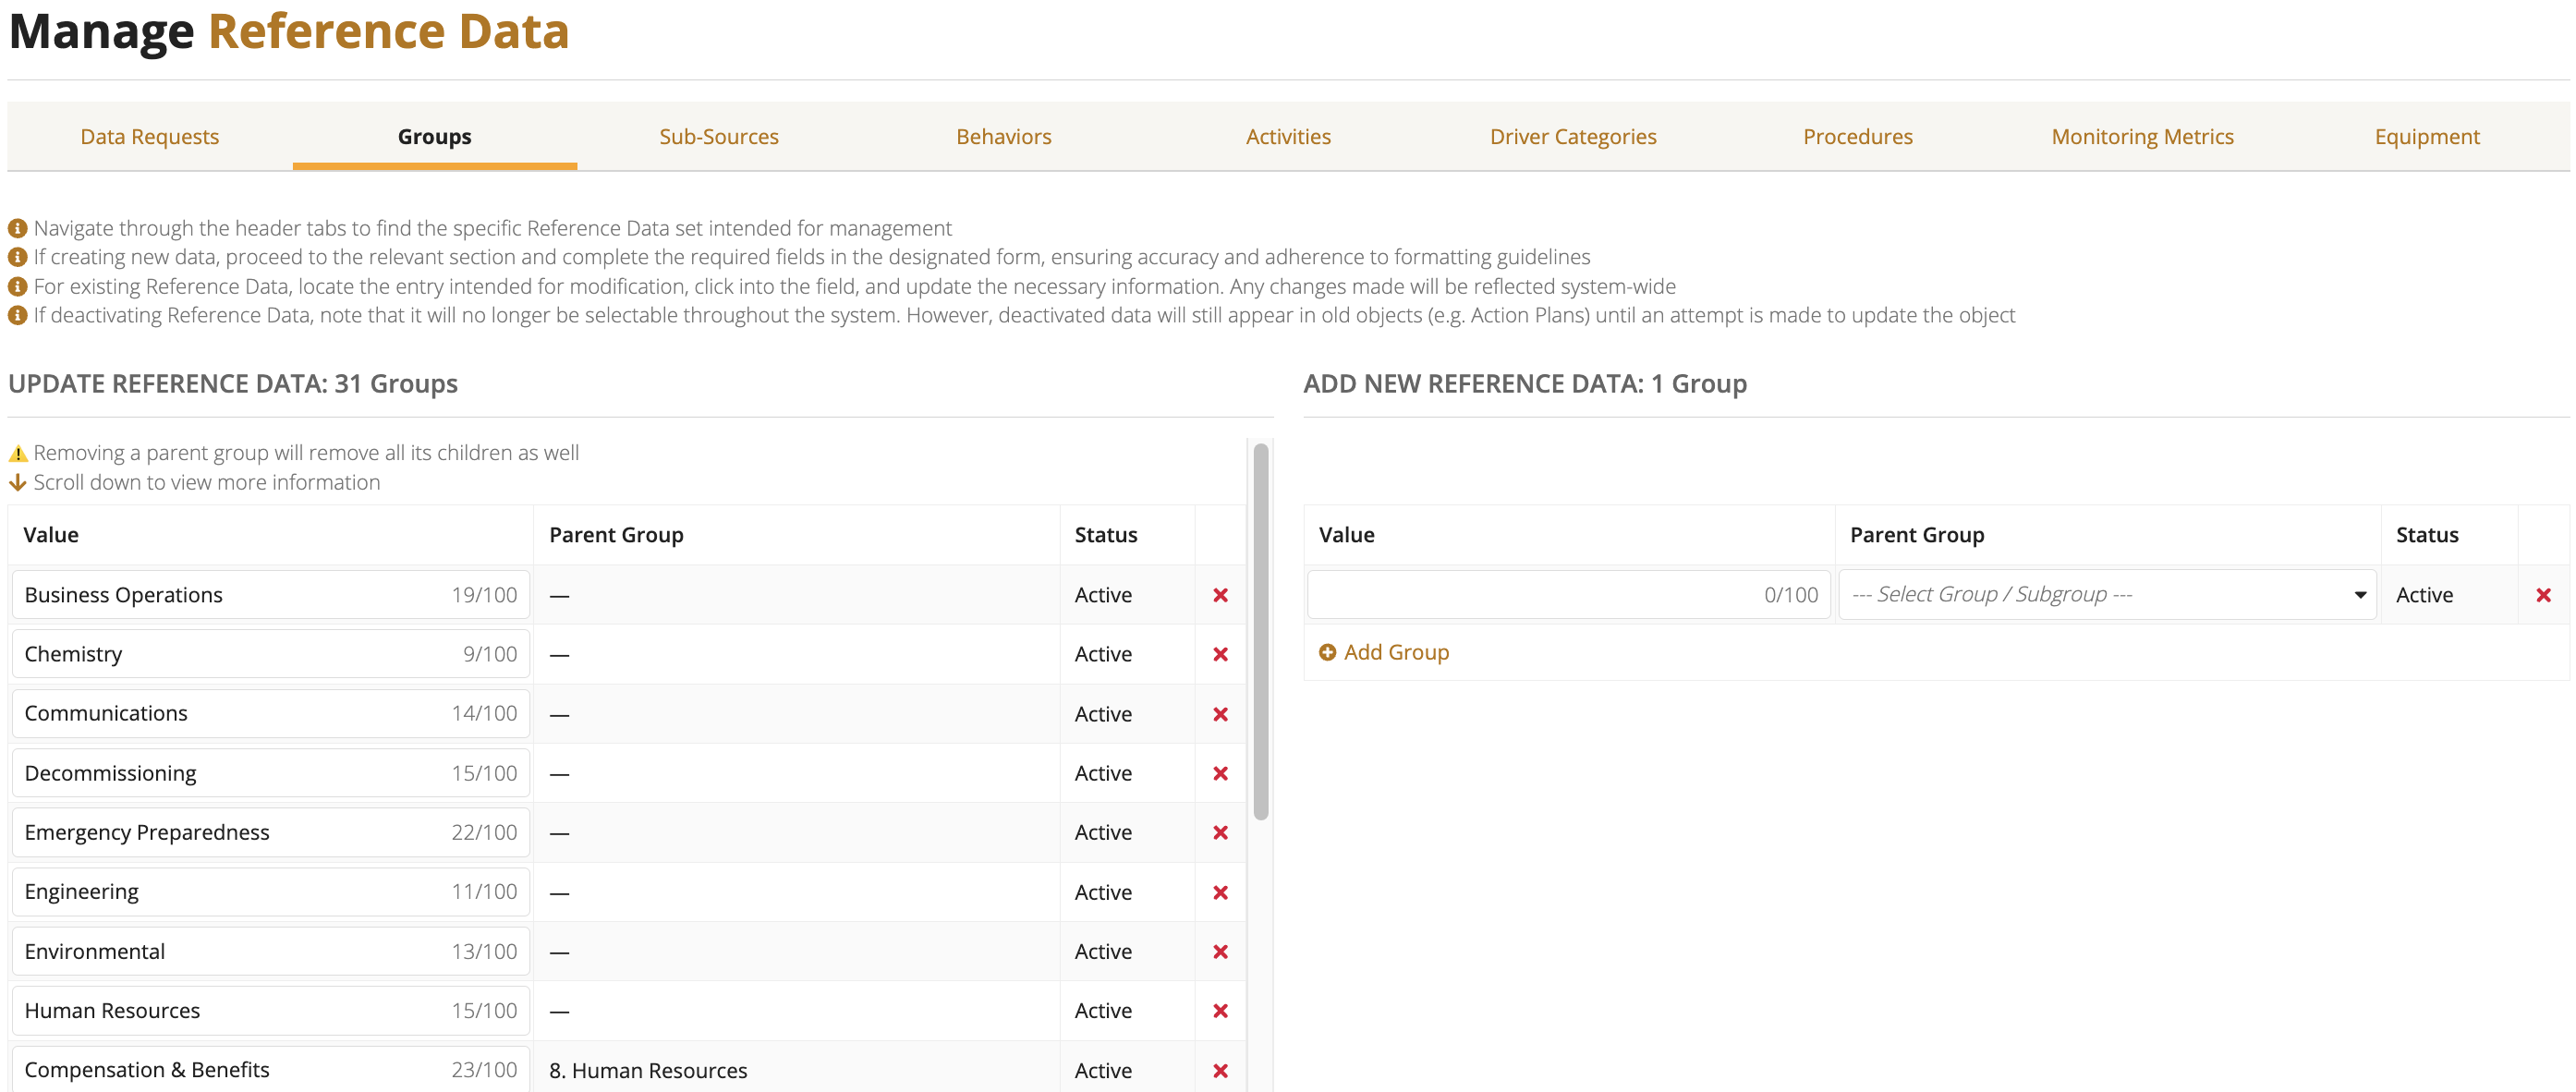The height and width of the screenshot is (1092, 2576).
Task: Go to the Monitoring Metrics tab
Action: pyautogui.click(x=2142, y=137)
